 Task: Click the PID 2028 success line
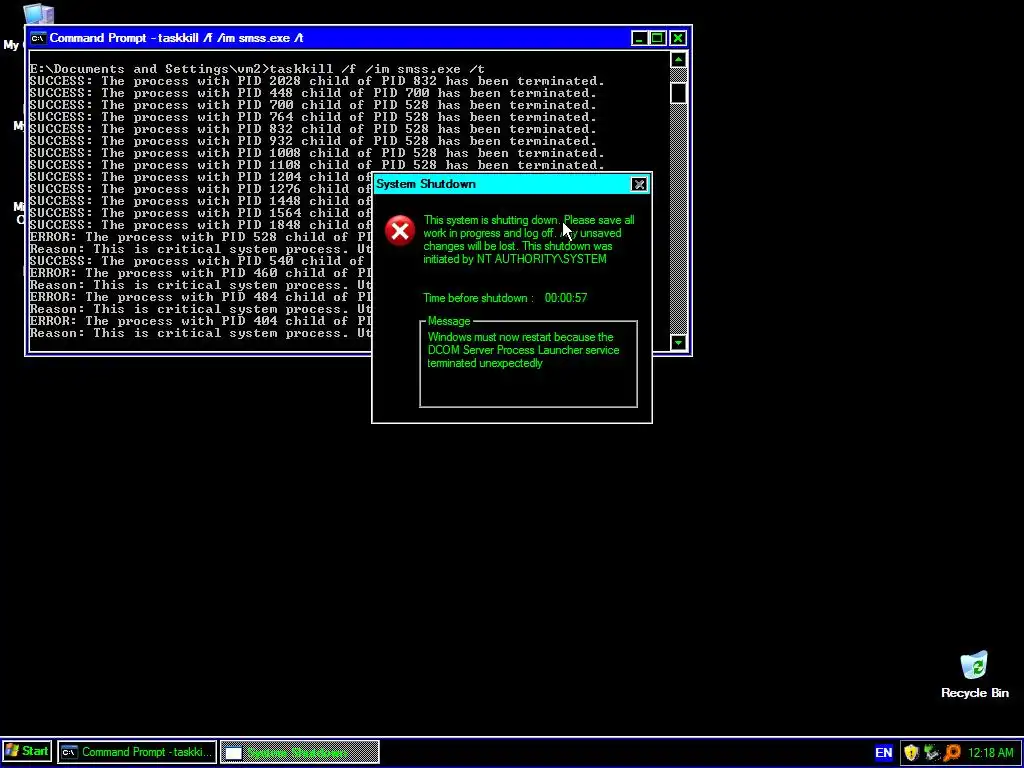(x=317, y=81)
